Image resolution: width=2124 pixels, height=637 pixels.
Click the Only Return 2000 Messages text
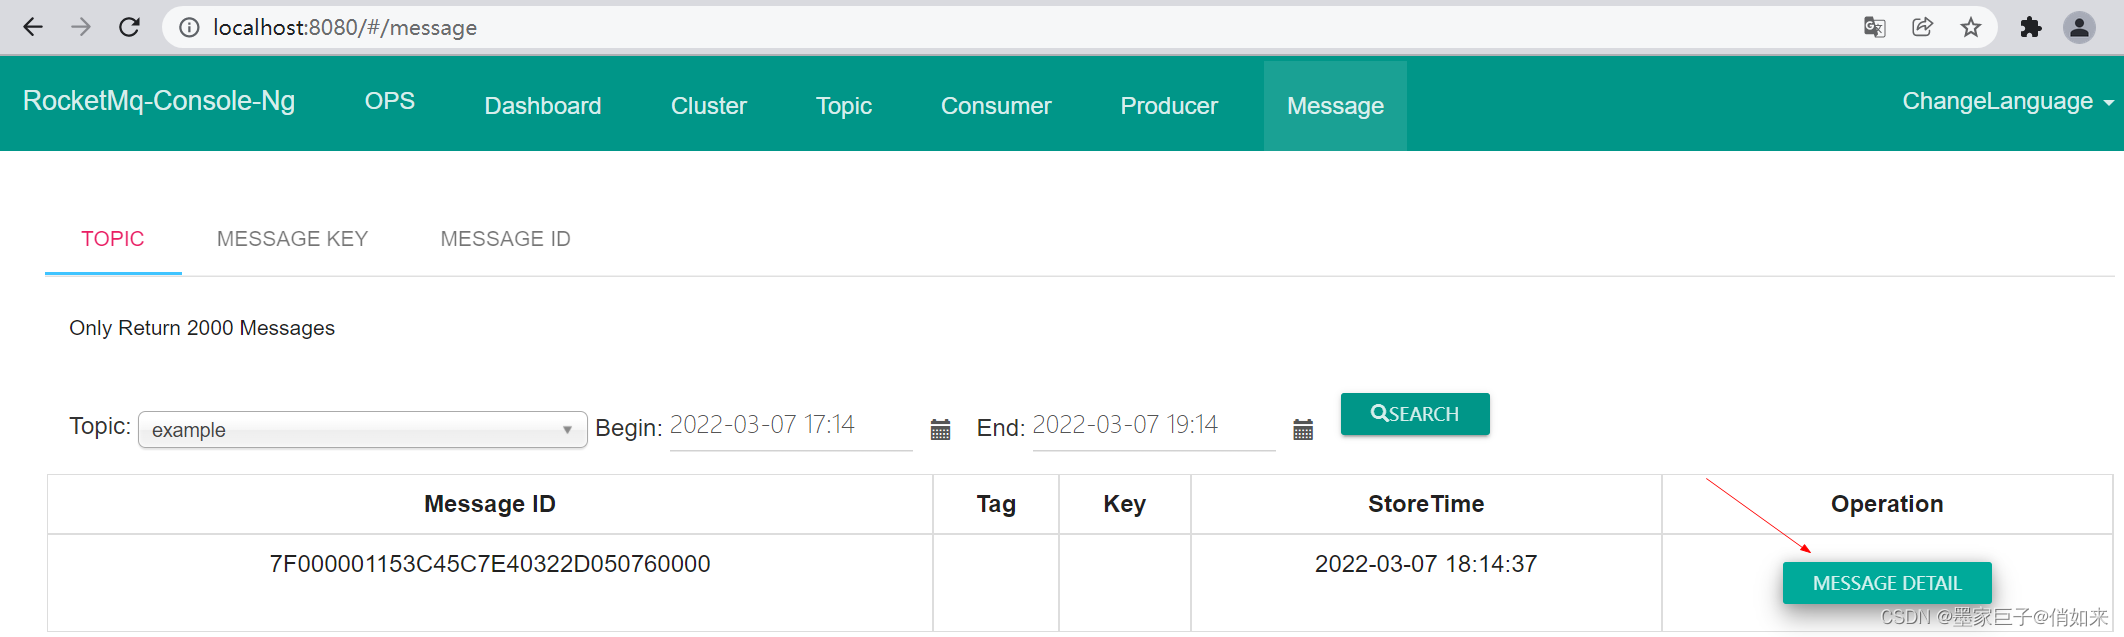[202, 328]
